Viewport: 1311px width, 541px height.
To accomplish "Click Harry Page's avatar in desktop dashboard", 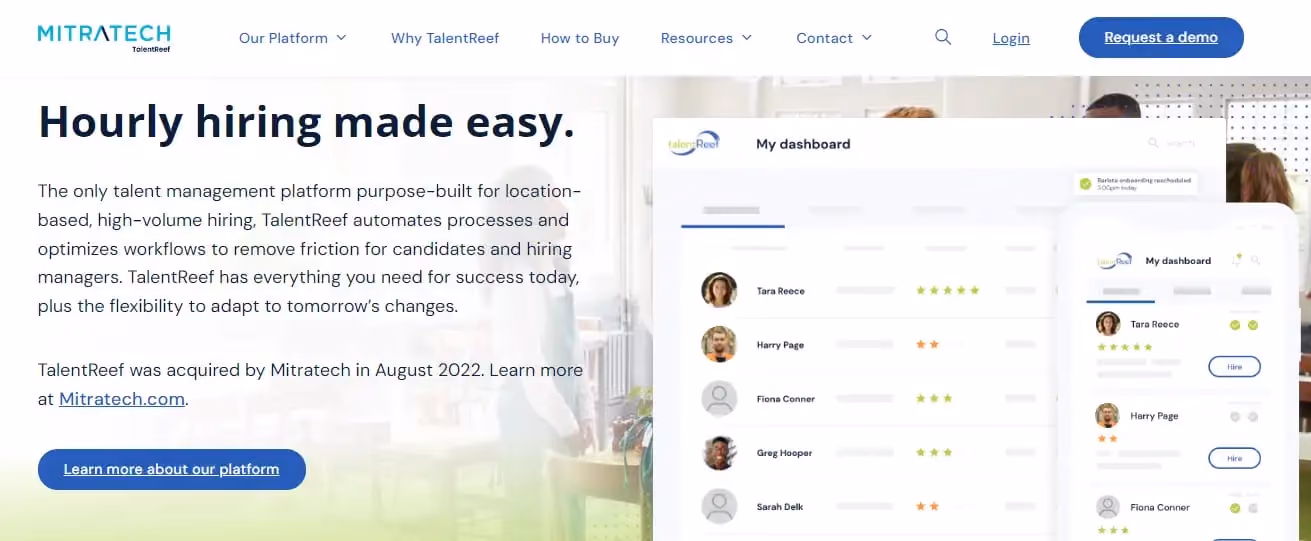I will (x=719, y=344).
